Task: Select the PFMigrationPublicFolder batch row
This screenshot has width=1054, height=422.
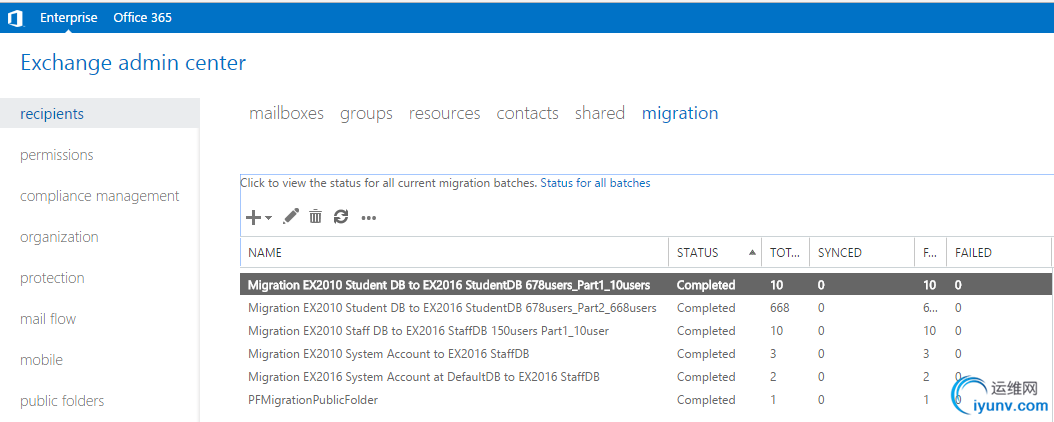Action: (x=313, y=400)
